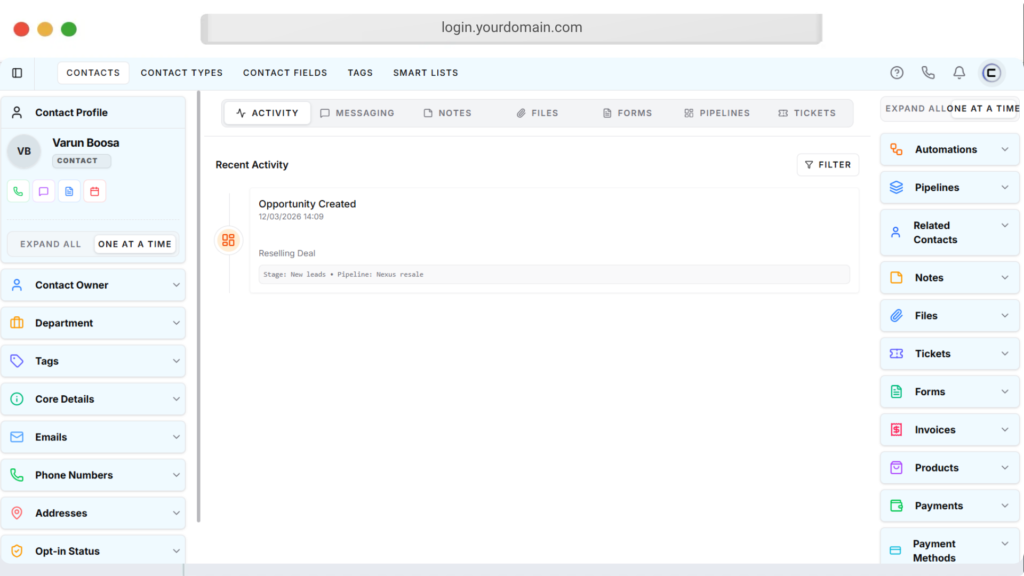Switch to the Messaging tab

click(x=357, y=113)
